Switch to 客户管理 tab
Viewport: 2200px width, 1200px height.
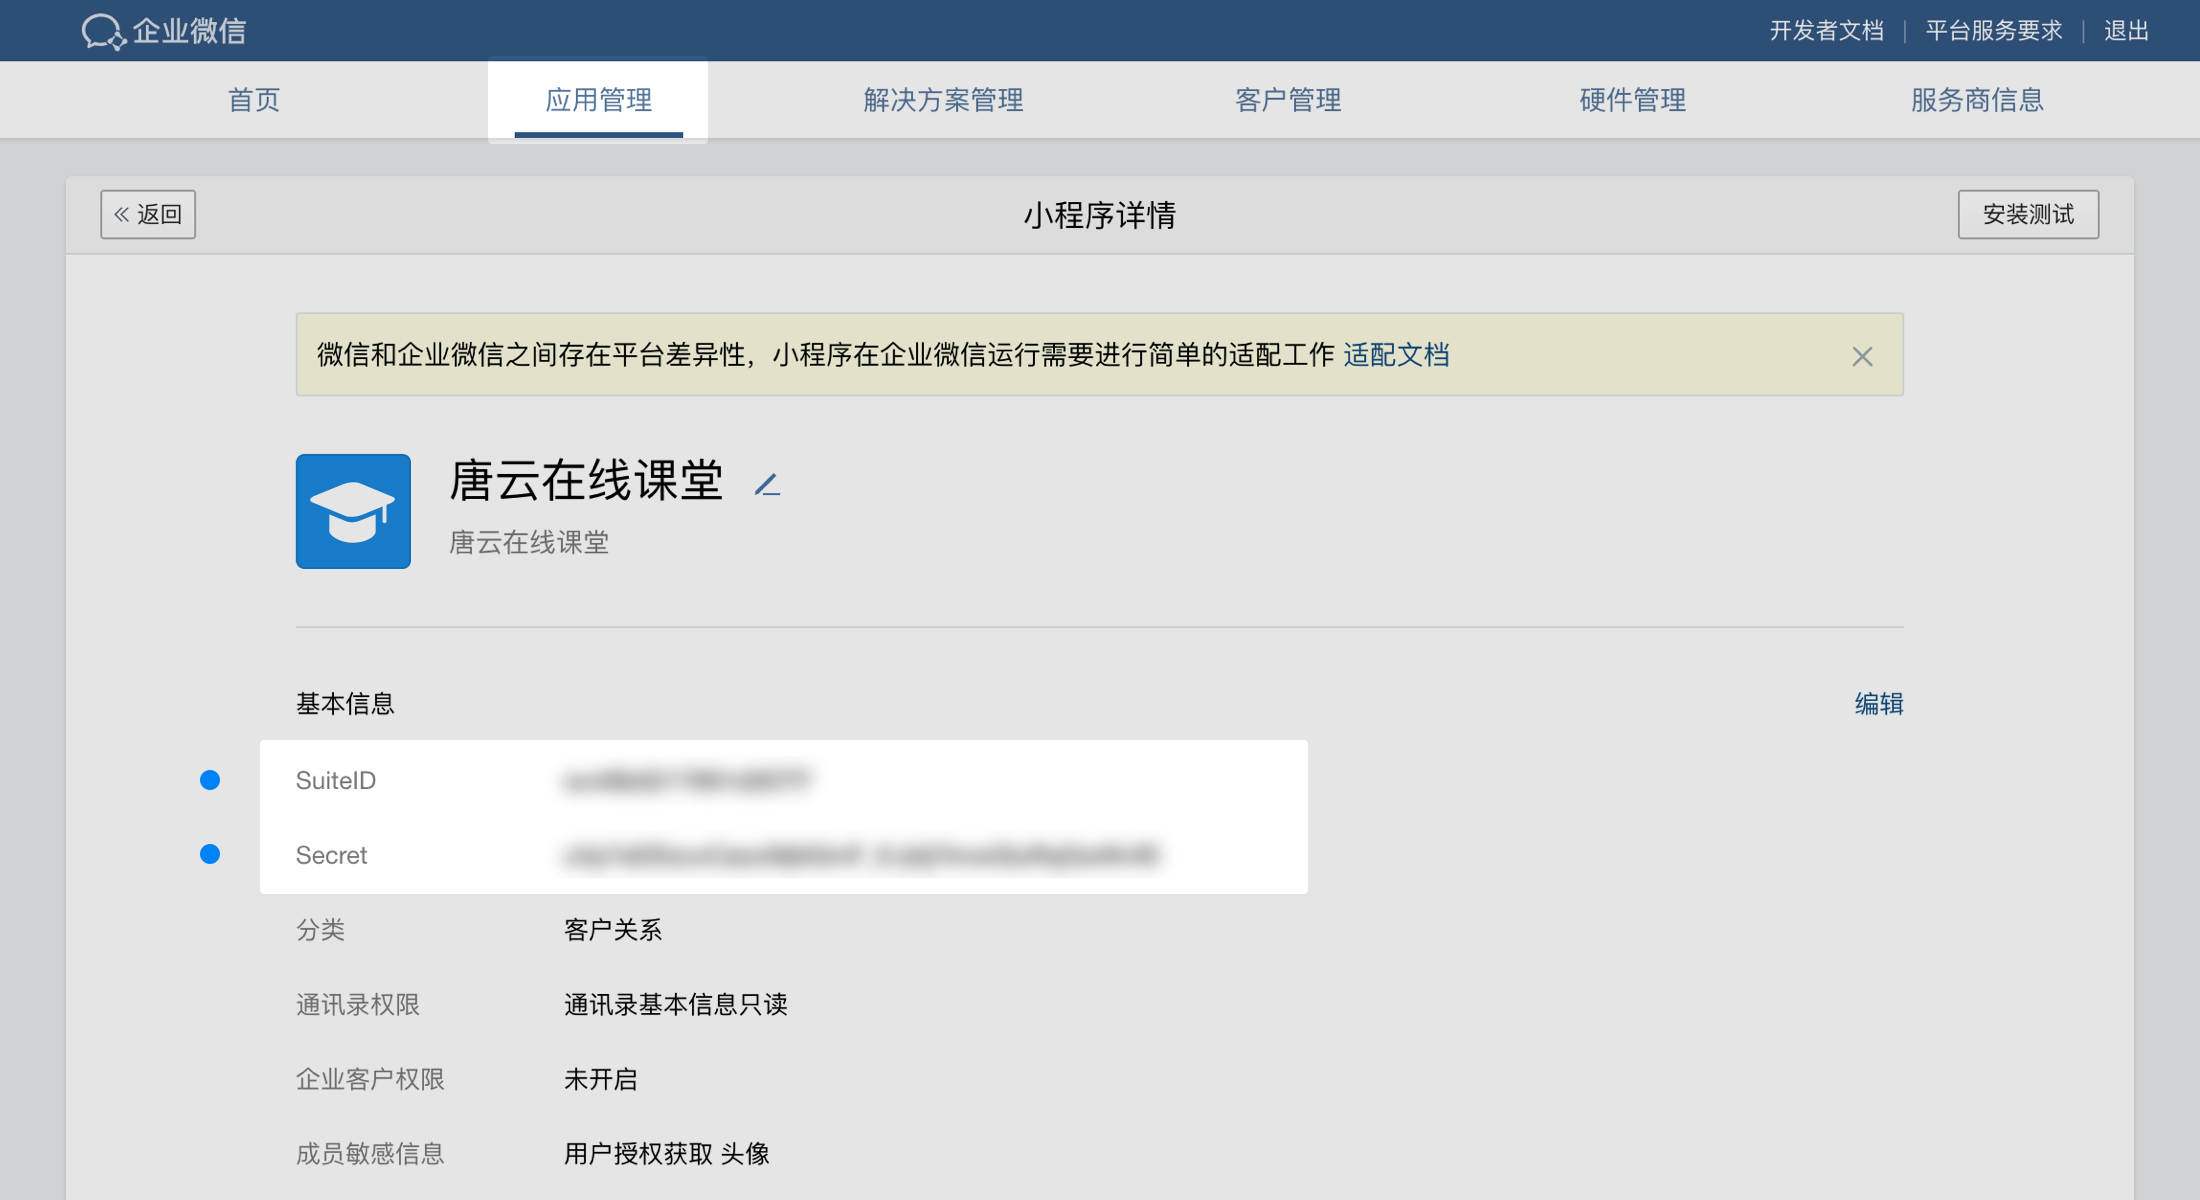1288,100
